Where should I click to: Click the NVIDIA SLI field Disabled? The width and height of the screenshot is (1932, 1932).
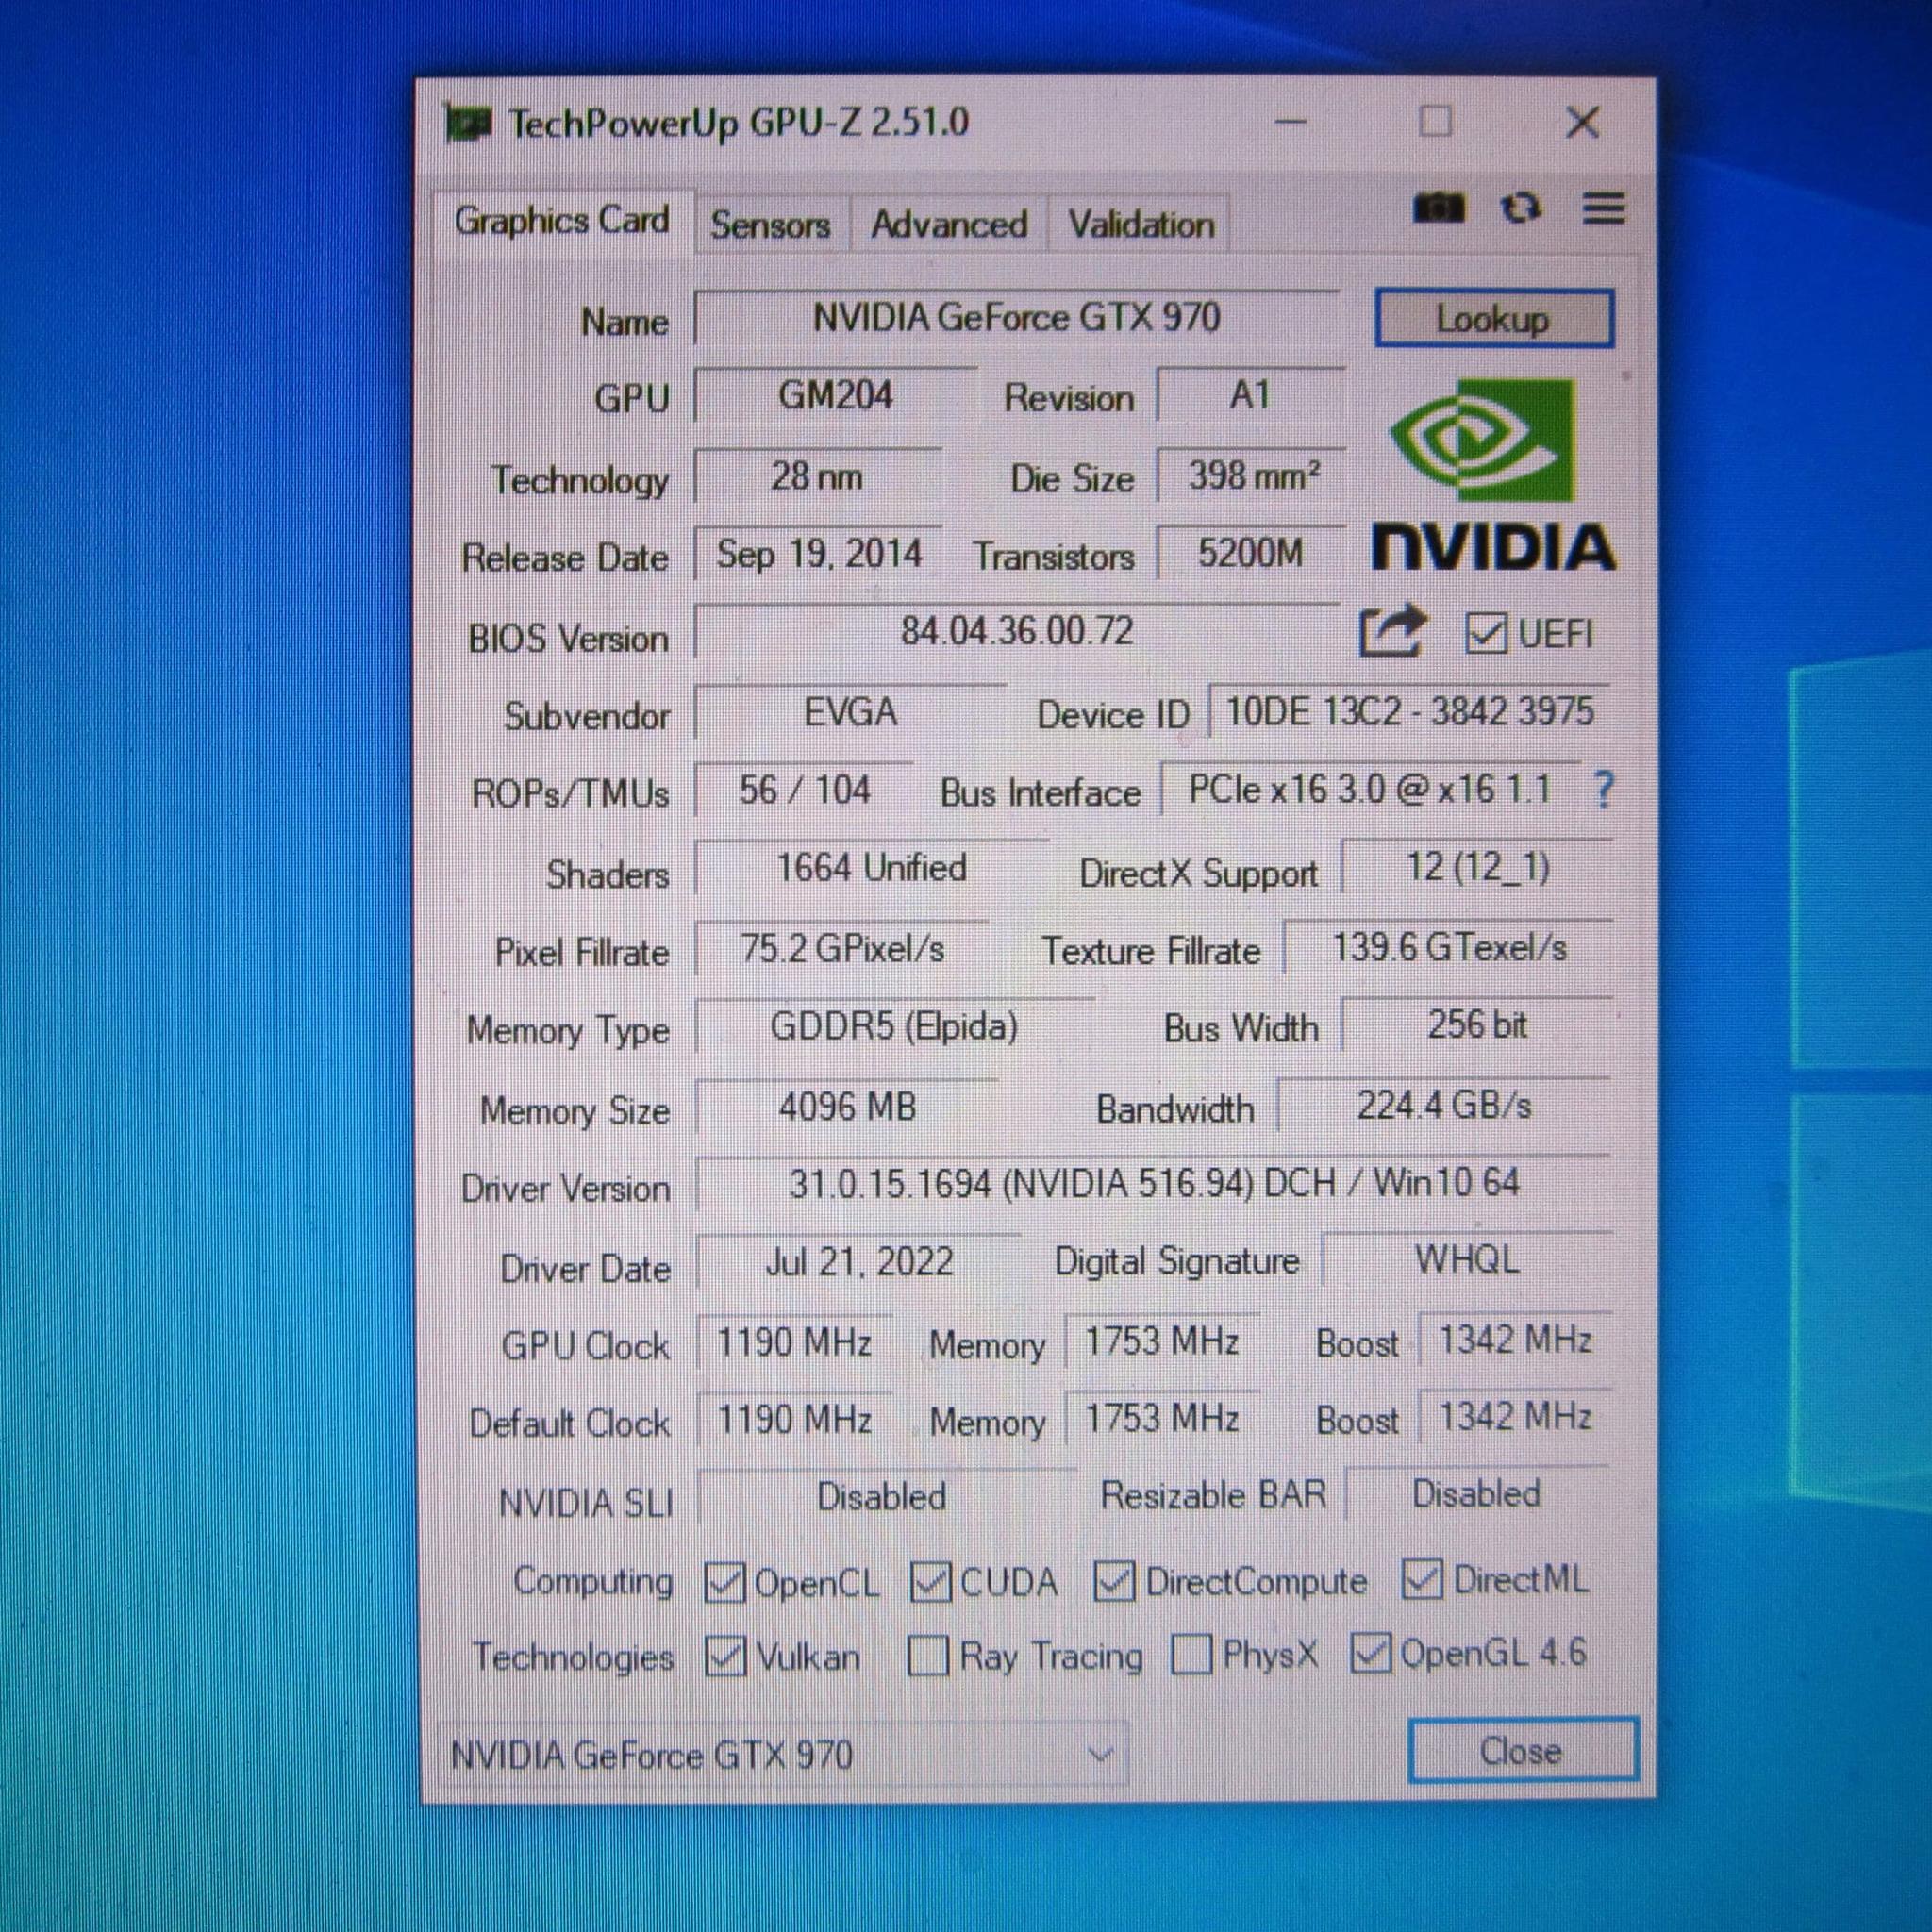tap(886, 1497)
